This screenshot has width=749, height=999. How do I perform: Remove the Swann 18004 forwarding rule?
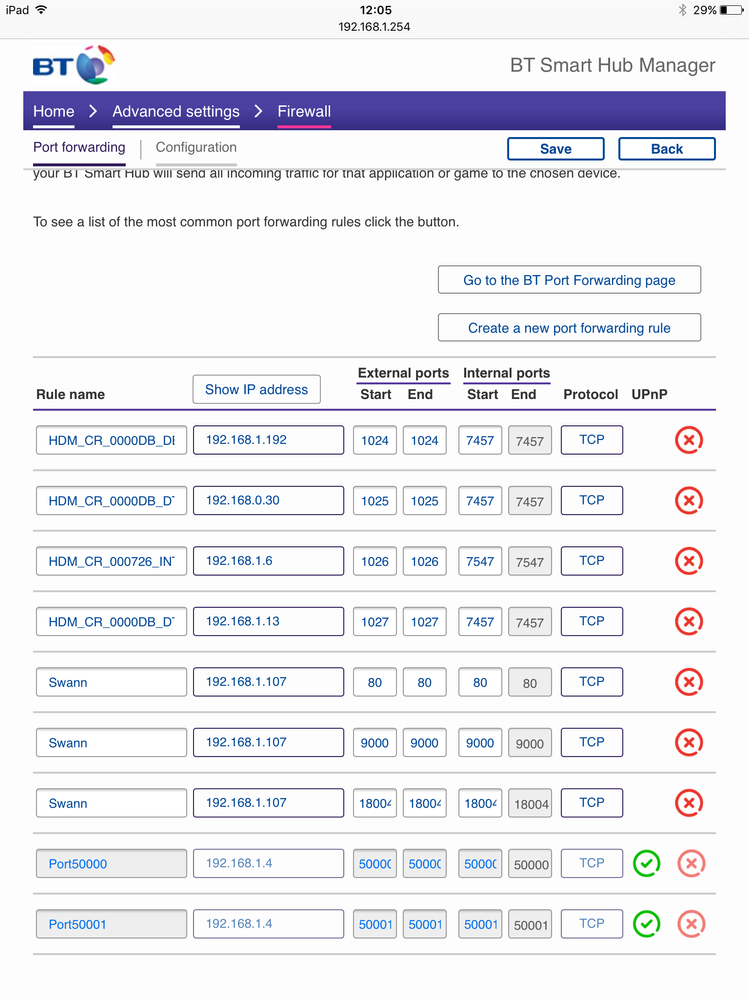tap(688, 803)
